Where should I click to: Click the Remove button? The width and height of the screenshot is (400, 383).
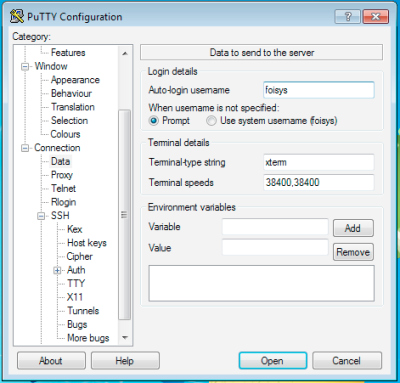tap(353, 252)
